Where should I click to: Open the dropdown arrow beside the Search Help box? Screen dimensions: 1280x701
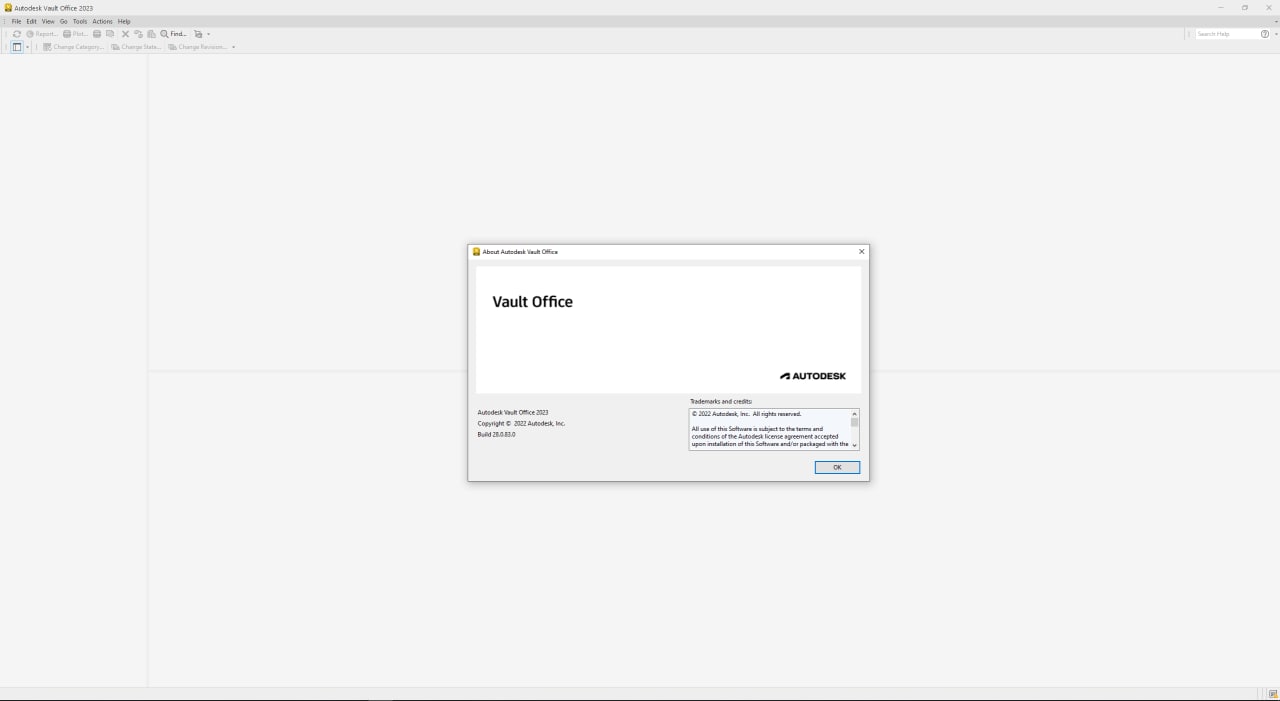[1276, 34]
